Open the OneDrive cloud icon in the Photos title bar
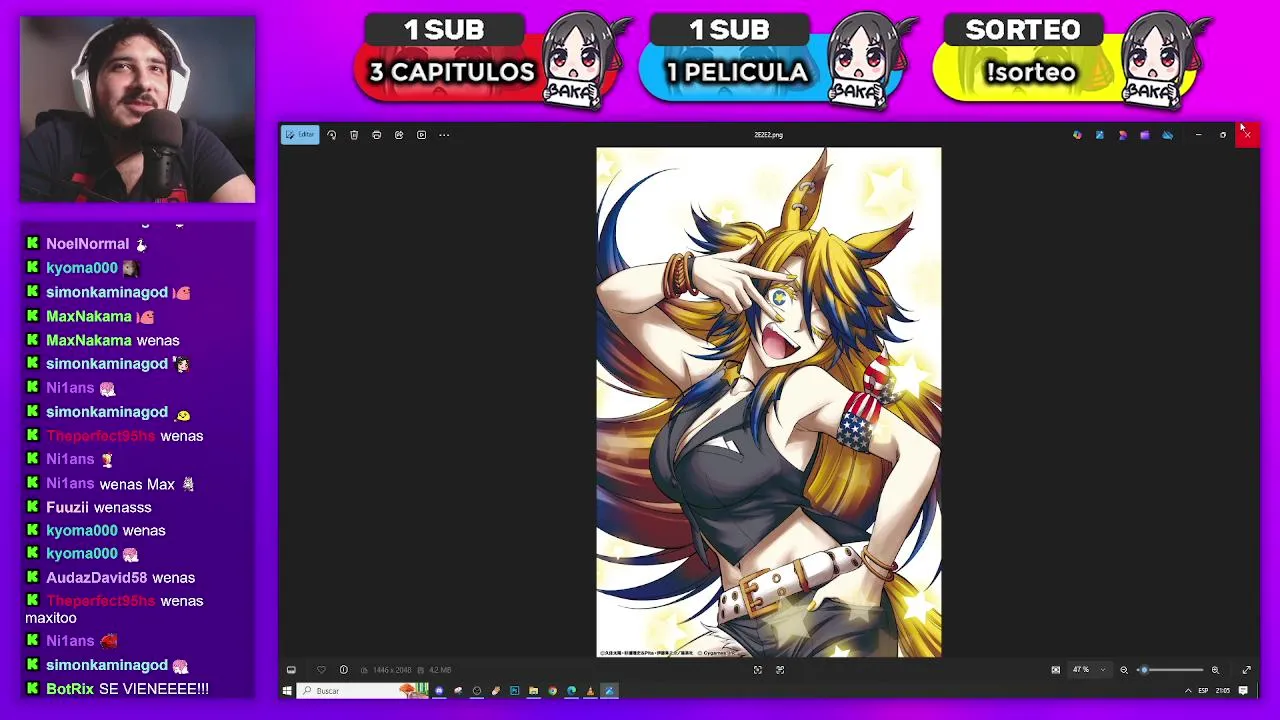This screenshot has width=1280, height=720. pos(1167,135)
